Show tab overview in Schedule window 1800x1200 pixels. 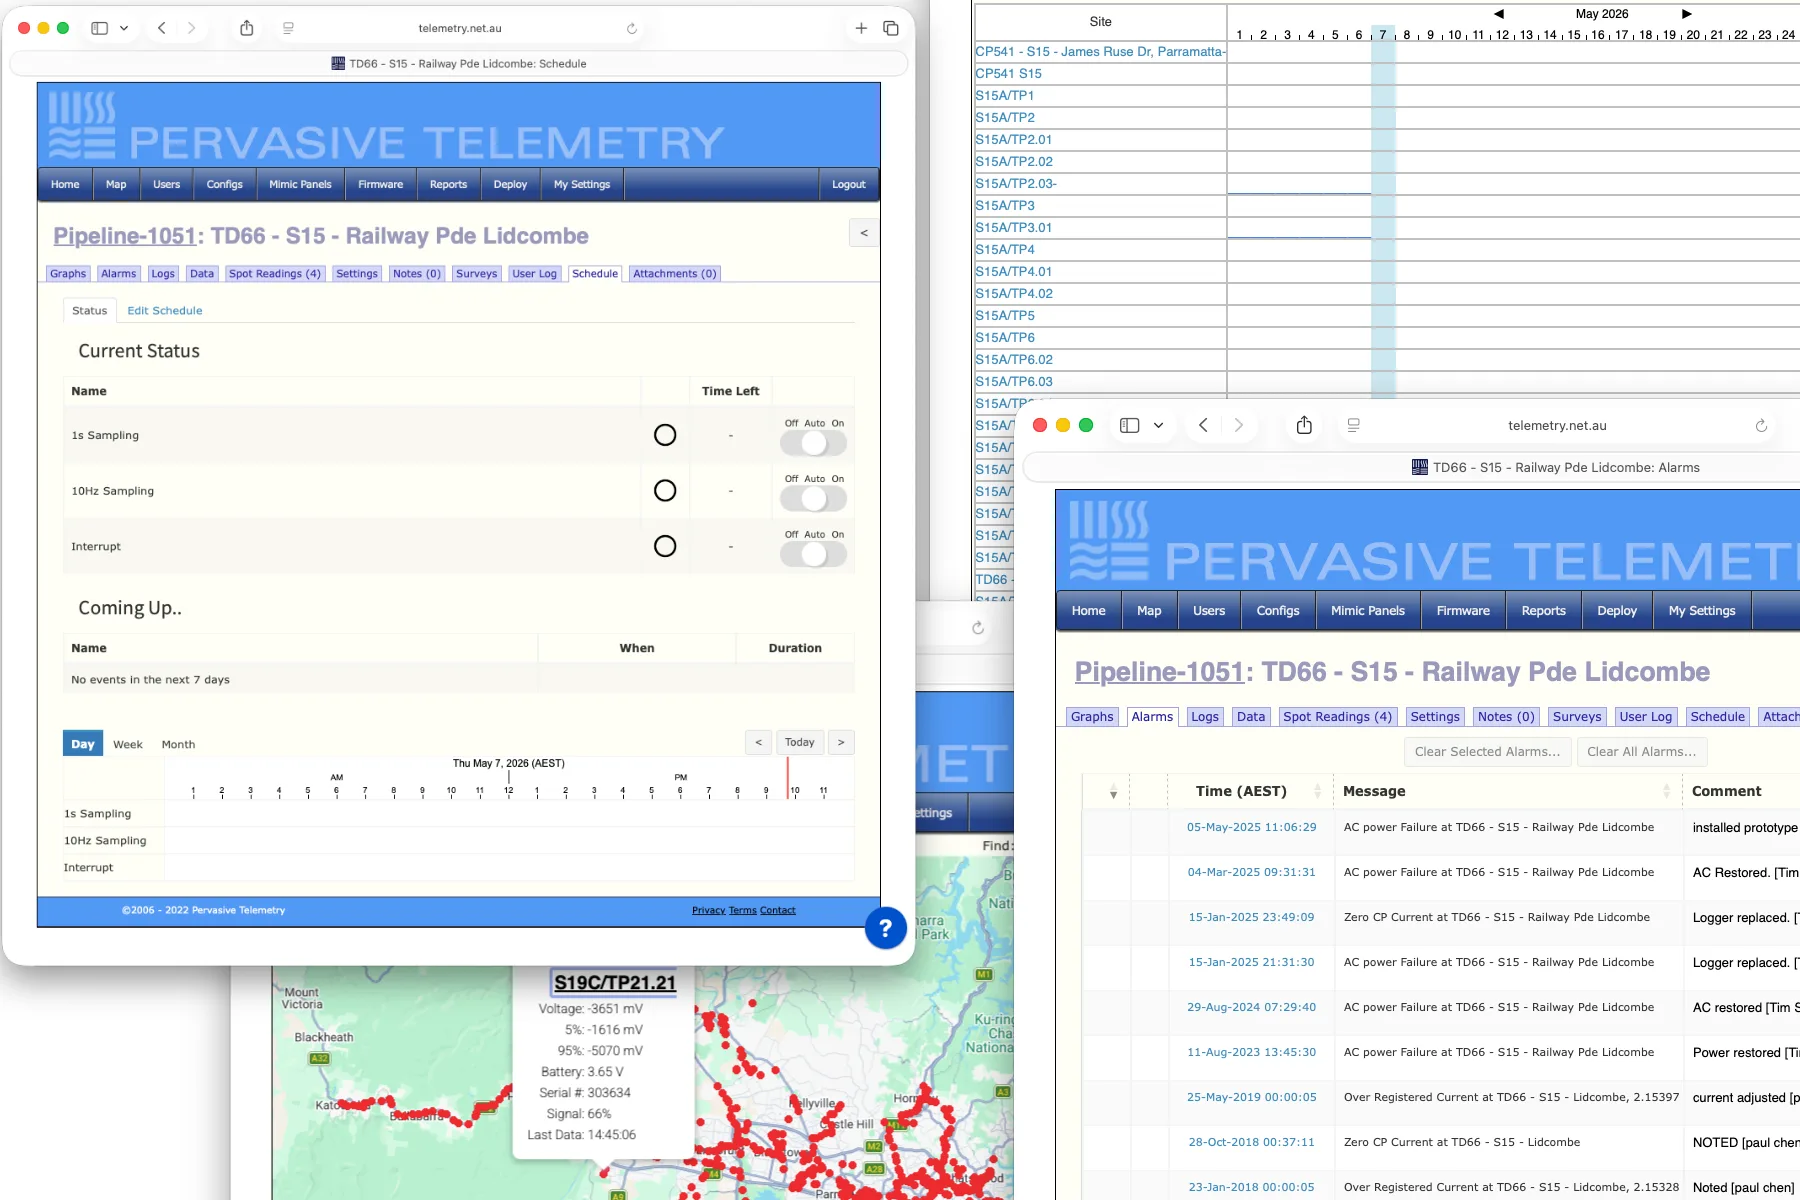click(891, 28)
